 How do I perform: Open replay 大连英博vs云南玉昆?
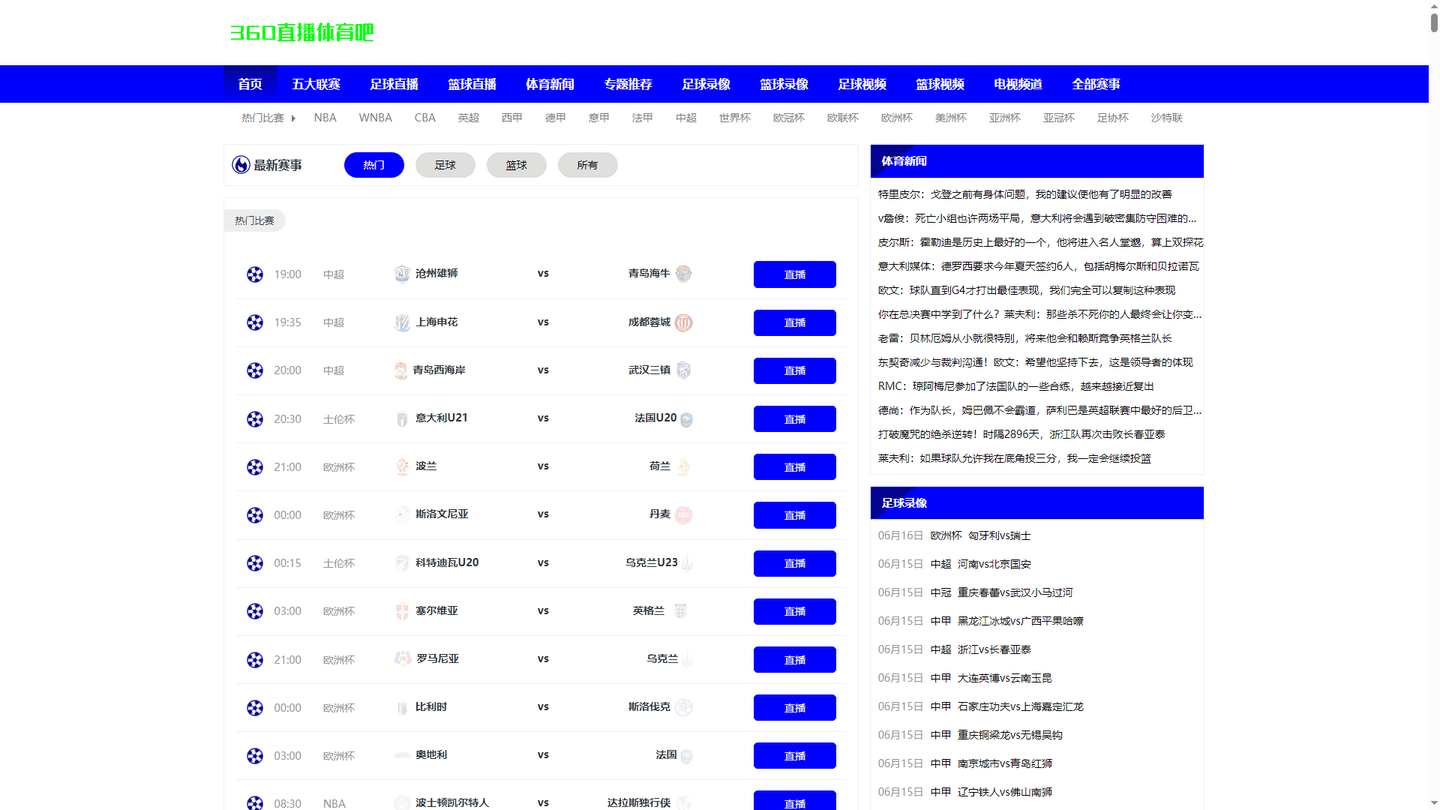point(1005,678)
